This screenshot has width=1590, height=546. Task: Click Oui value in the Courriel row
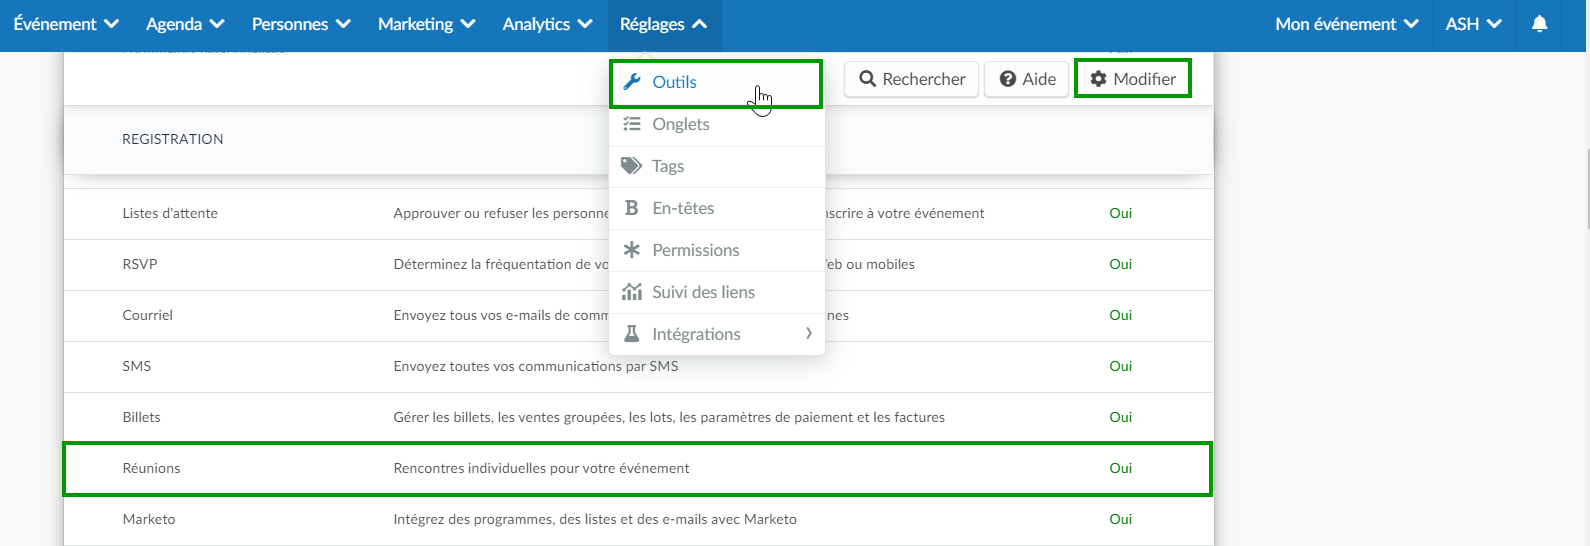tap(1121, 315)
